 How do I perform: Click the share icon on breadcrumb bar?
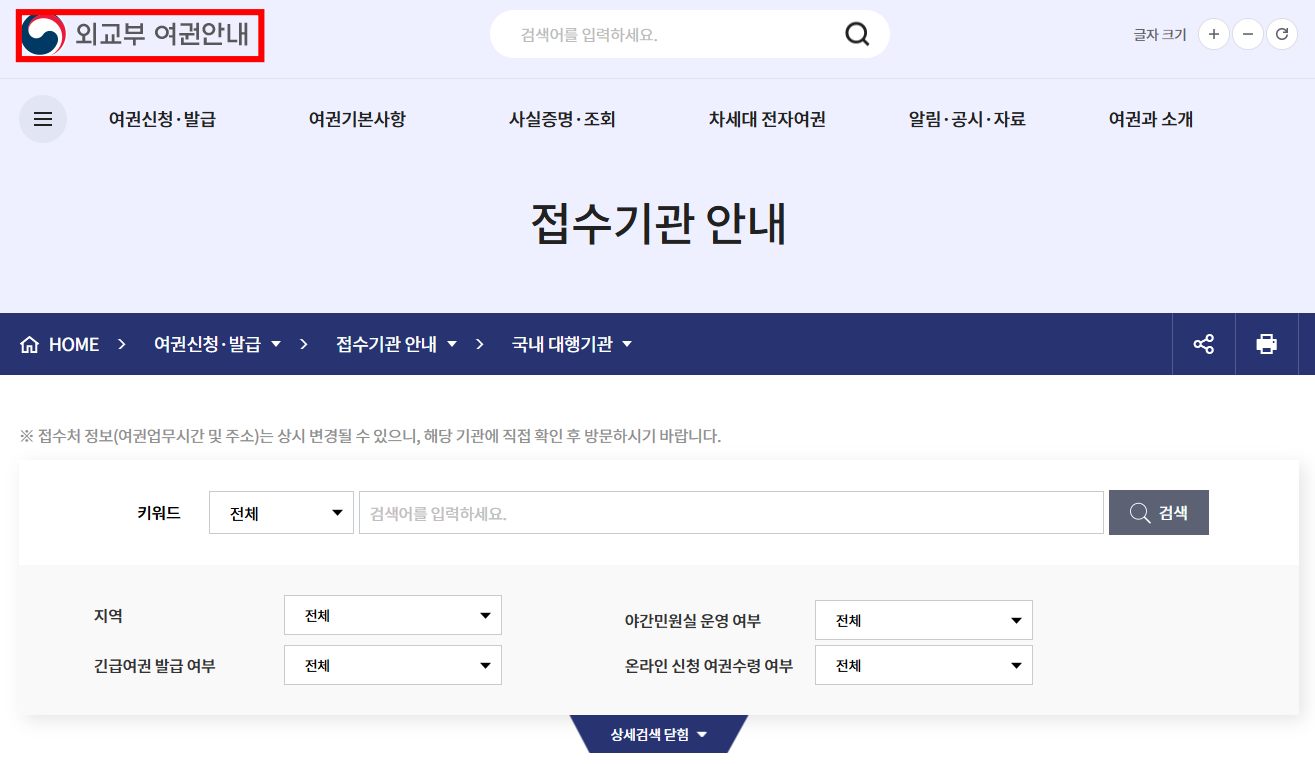pos(1203,343)
